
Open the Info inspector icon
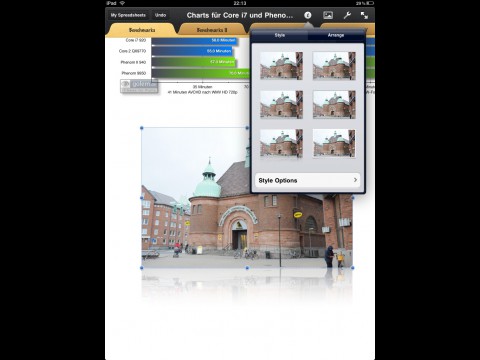(x=308, y=15)
